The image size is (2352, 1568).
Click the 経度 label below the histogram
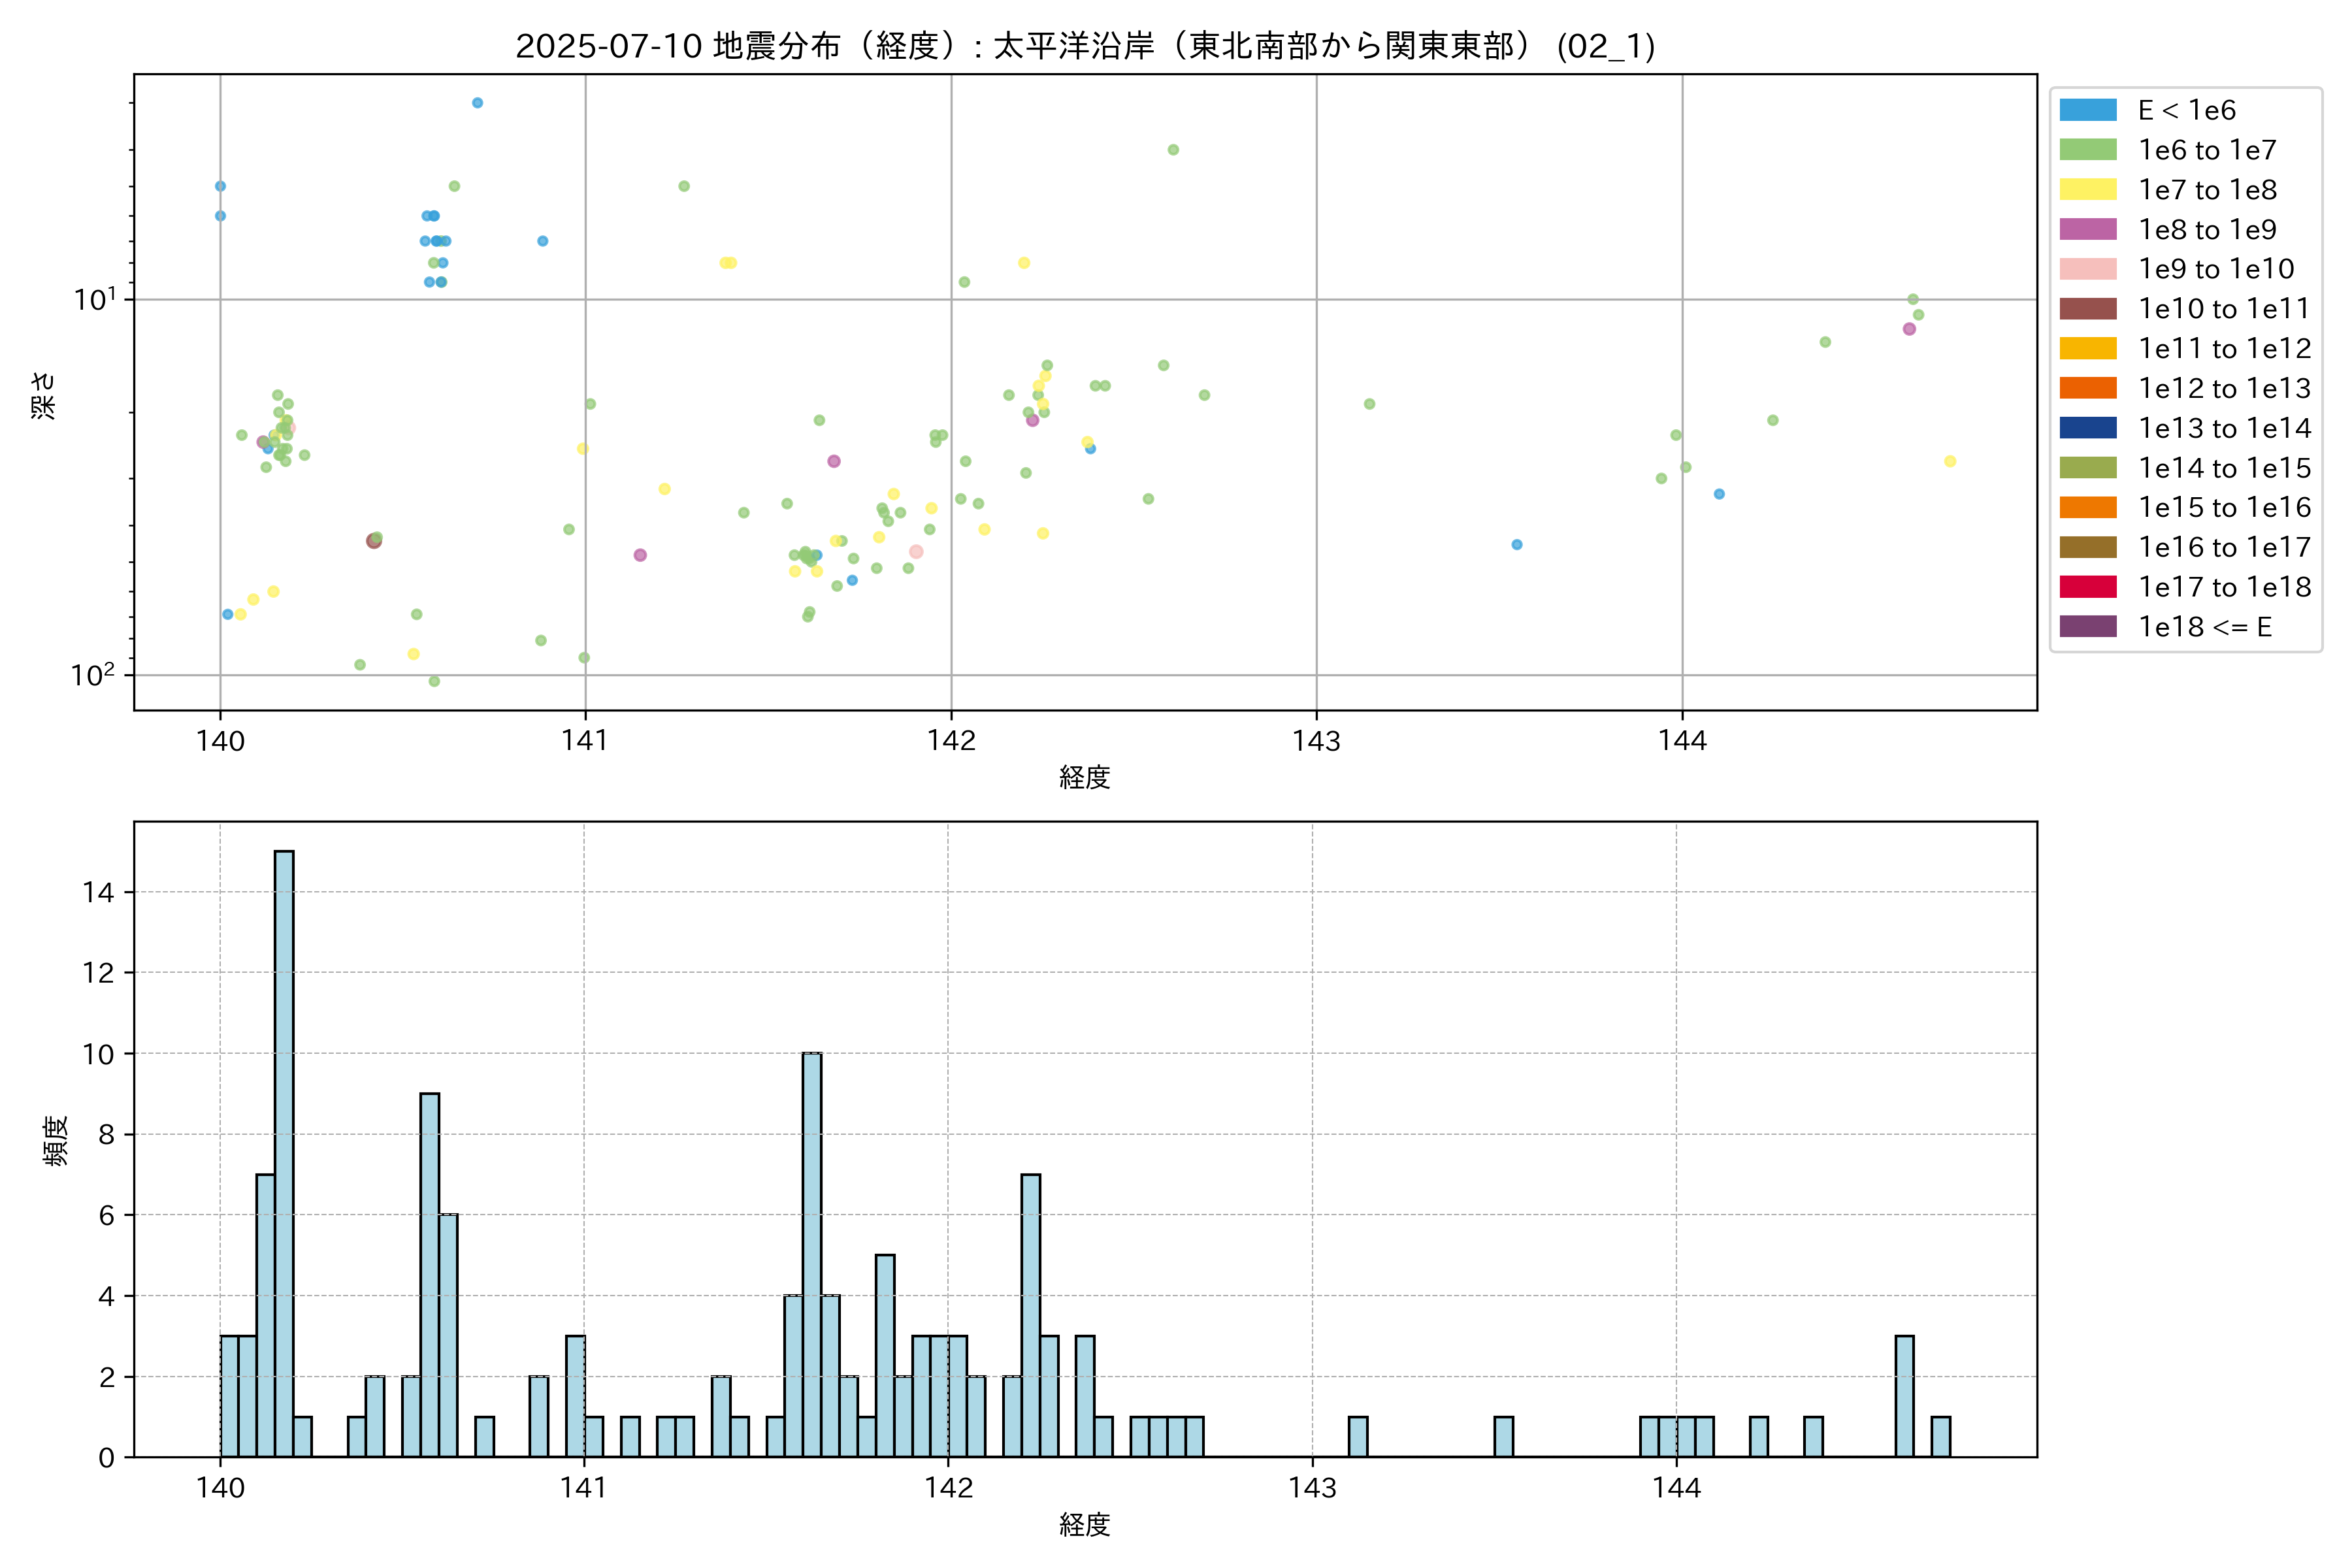[x=1085, y=1525]
